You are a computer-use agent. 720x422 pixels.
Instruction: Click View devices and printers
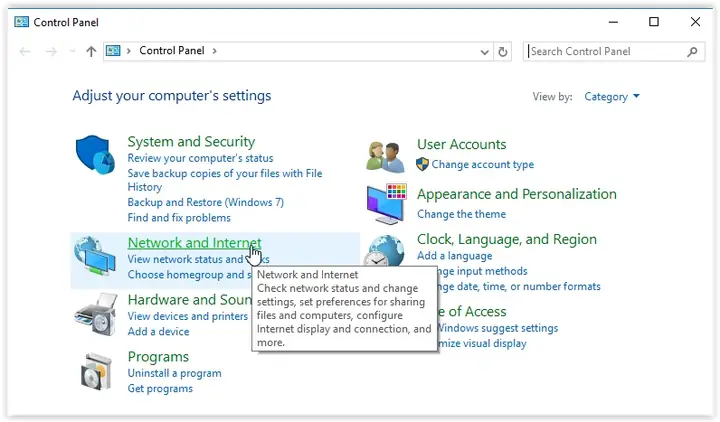tap(187, 316)
